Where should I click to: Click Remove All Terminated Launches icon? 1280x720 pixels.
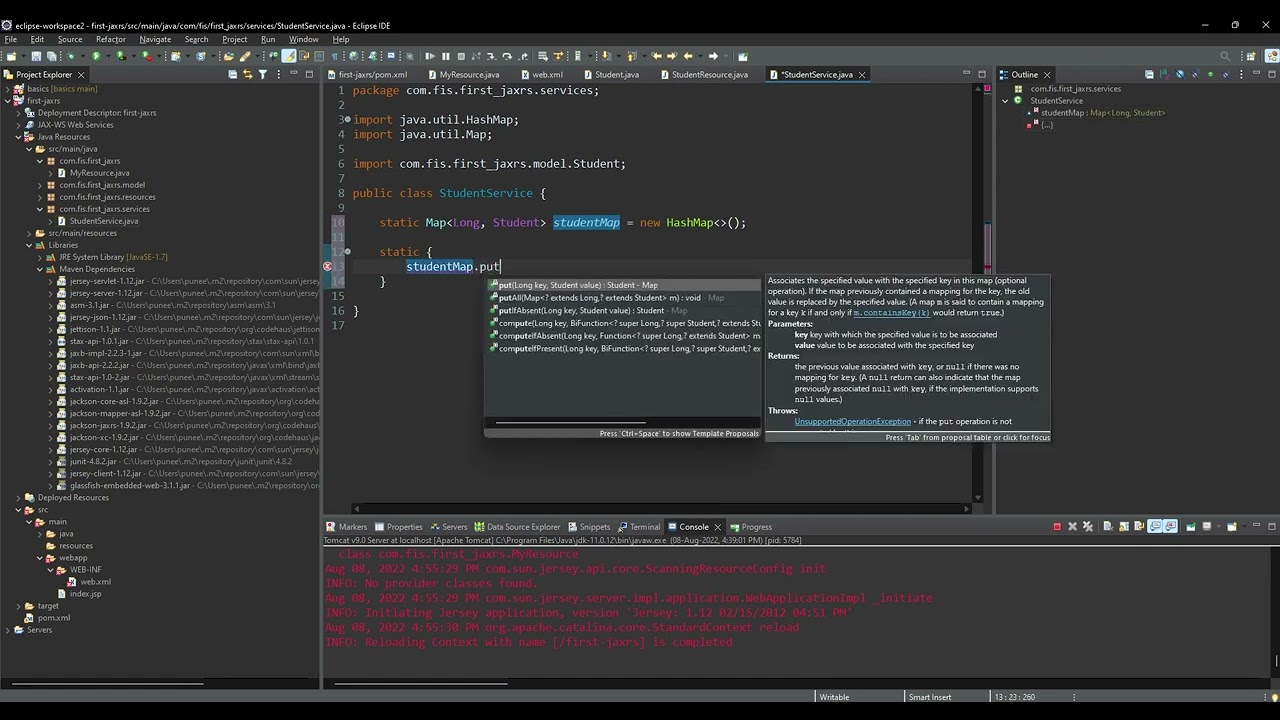[x=1088, y=527]
